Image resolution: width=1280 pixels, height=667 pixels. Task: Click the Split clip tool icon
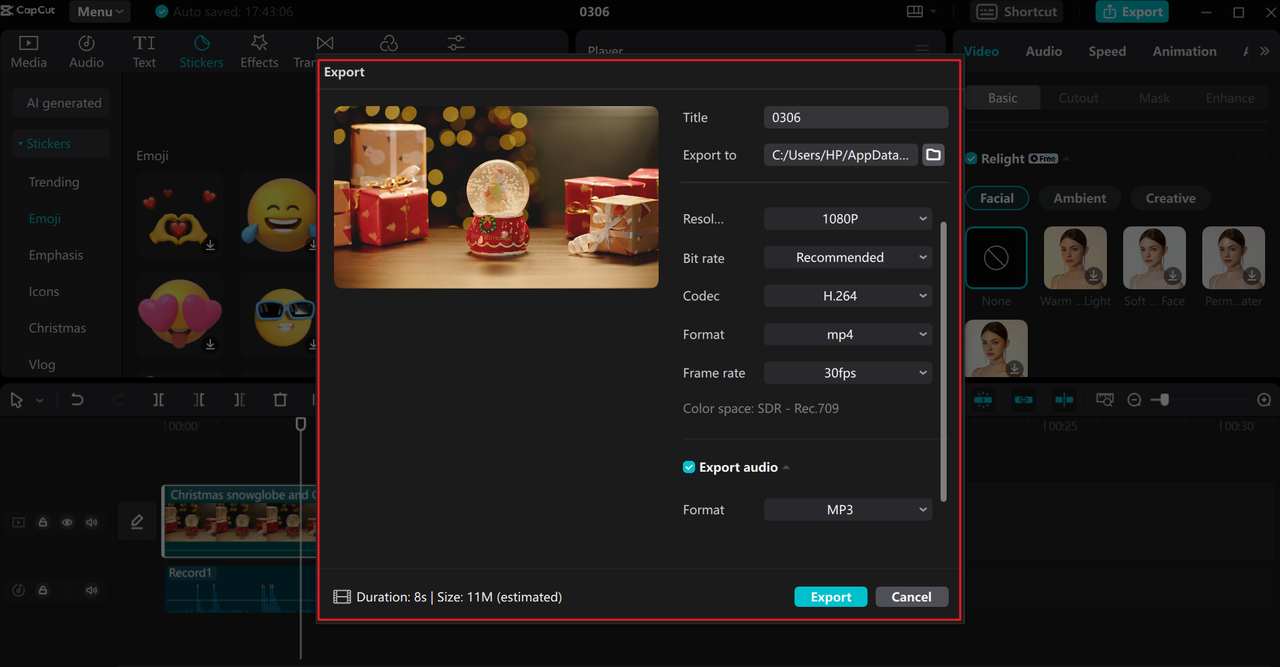[158, 400]
